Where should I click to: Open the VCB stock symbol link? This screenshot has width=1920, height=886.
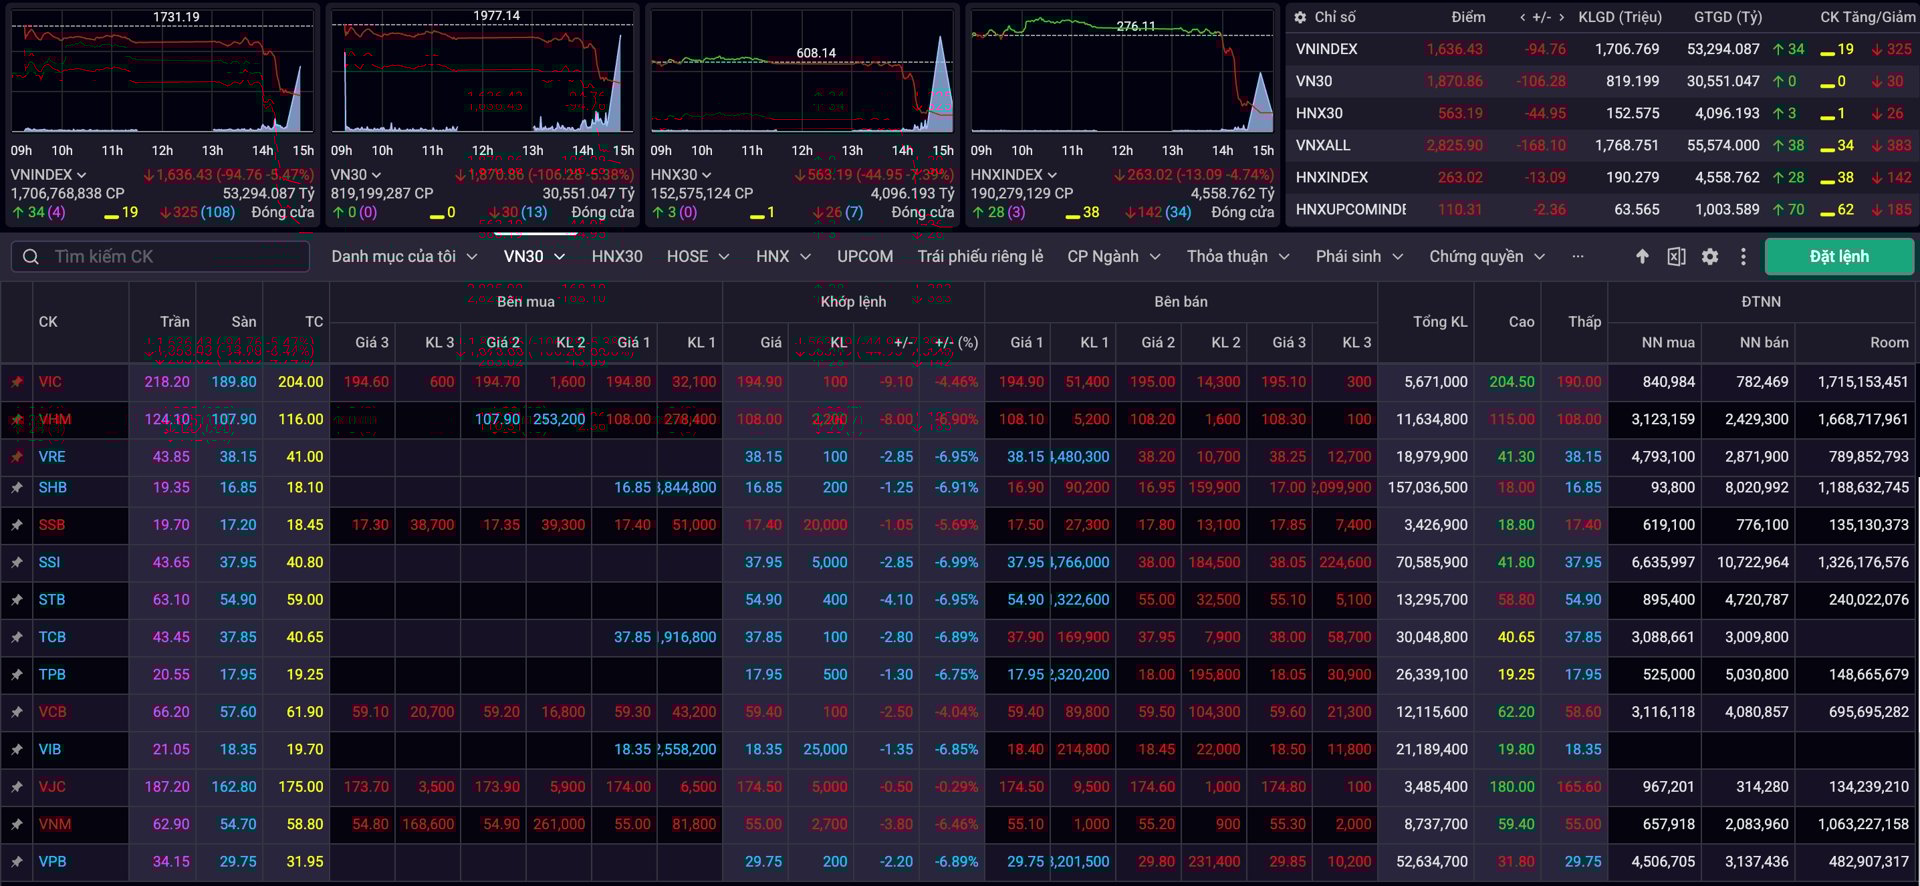point(52,712)
